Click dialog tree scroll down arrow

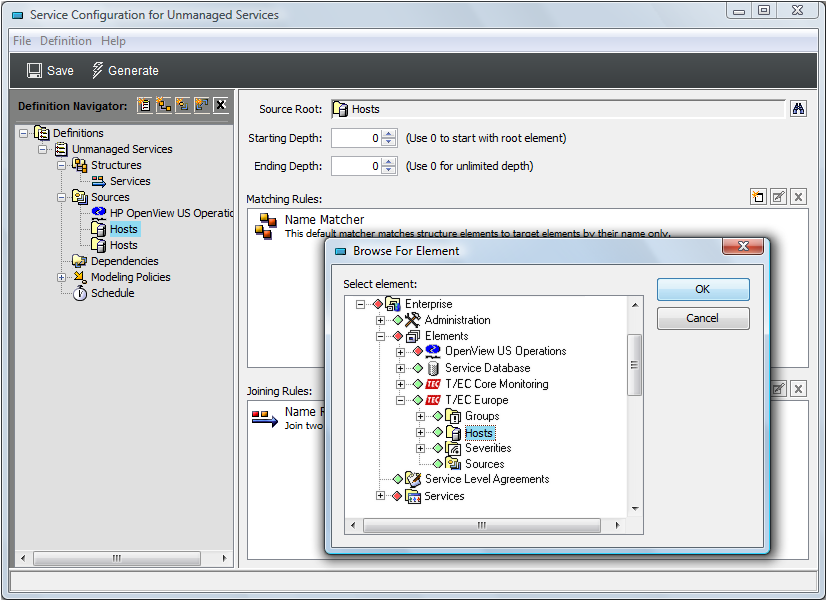635,509
